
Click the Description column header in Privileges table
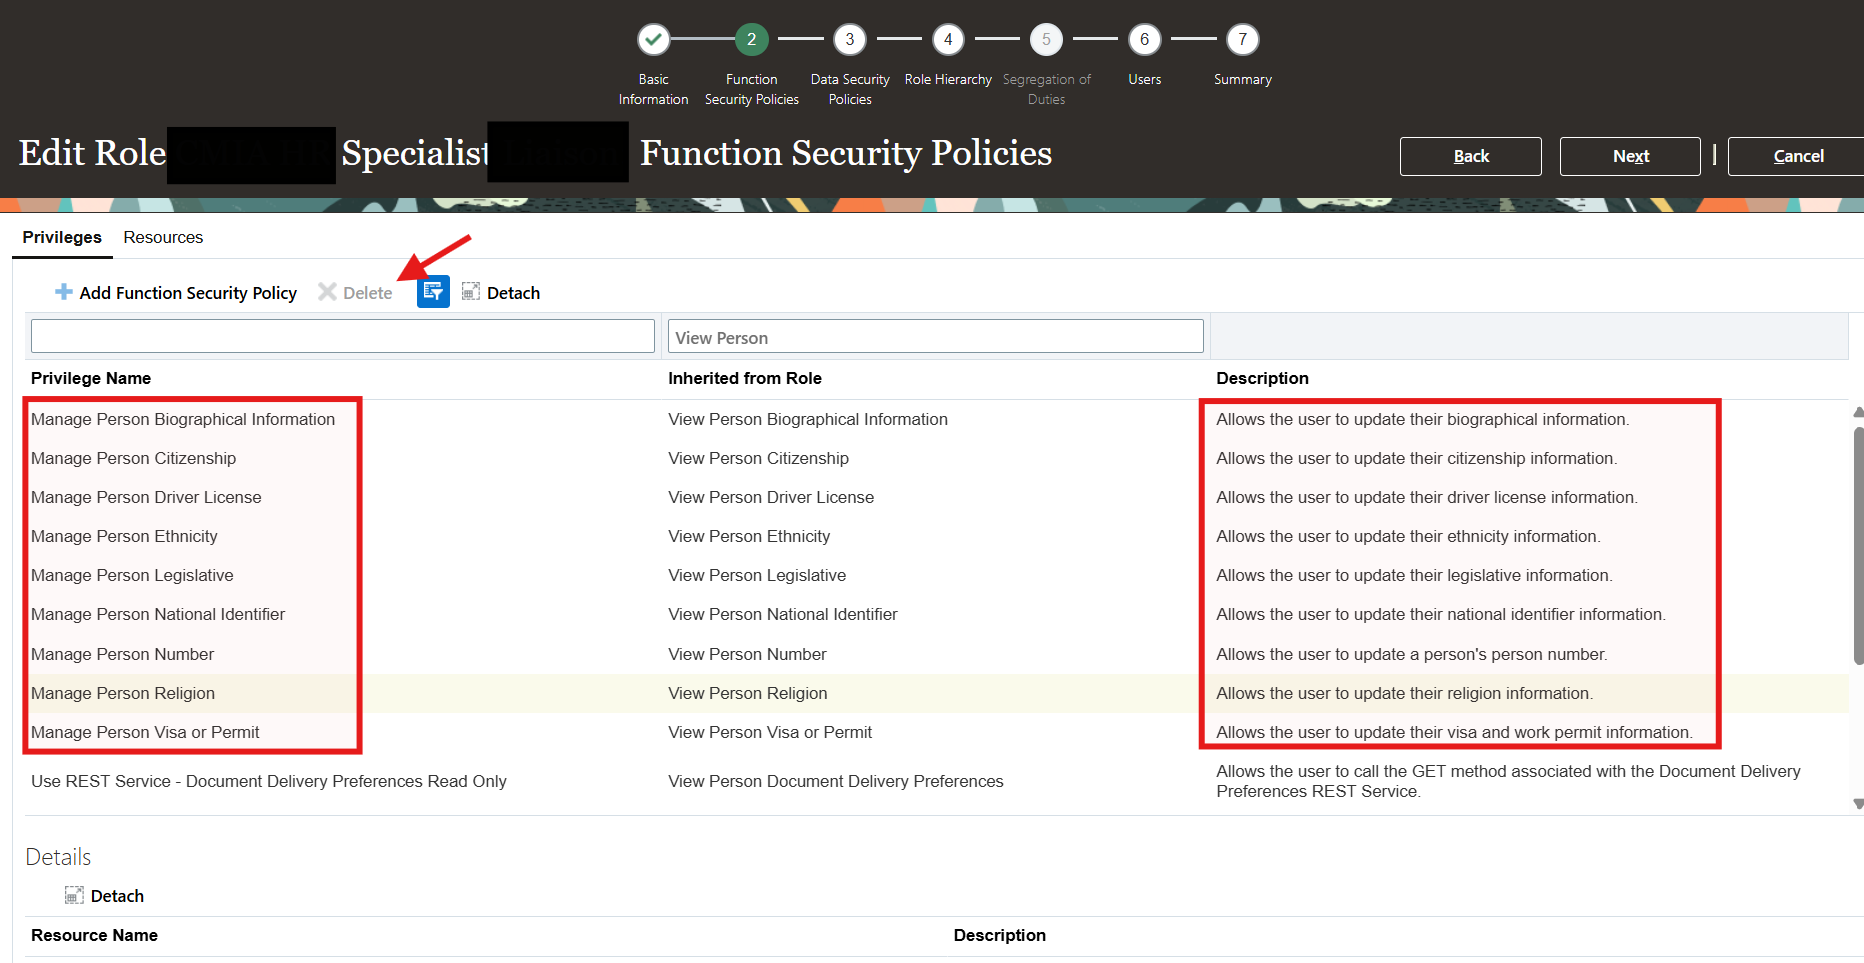[1262, 378]
